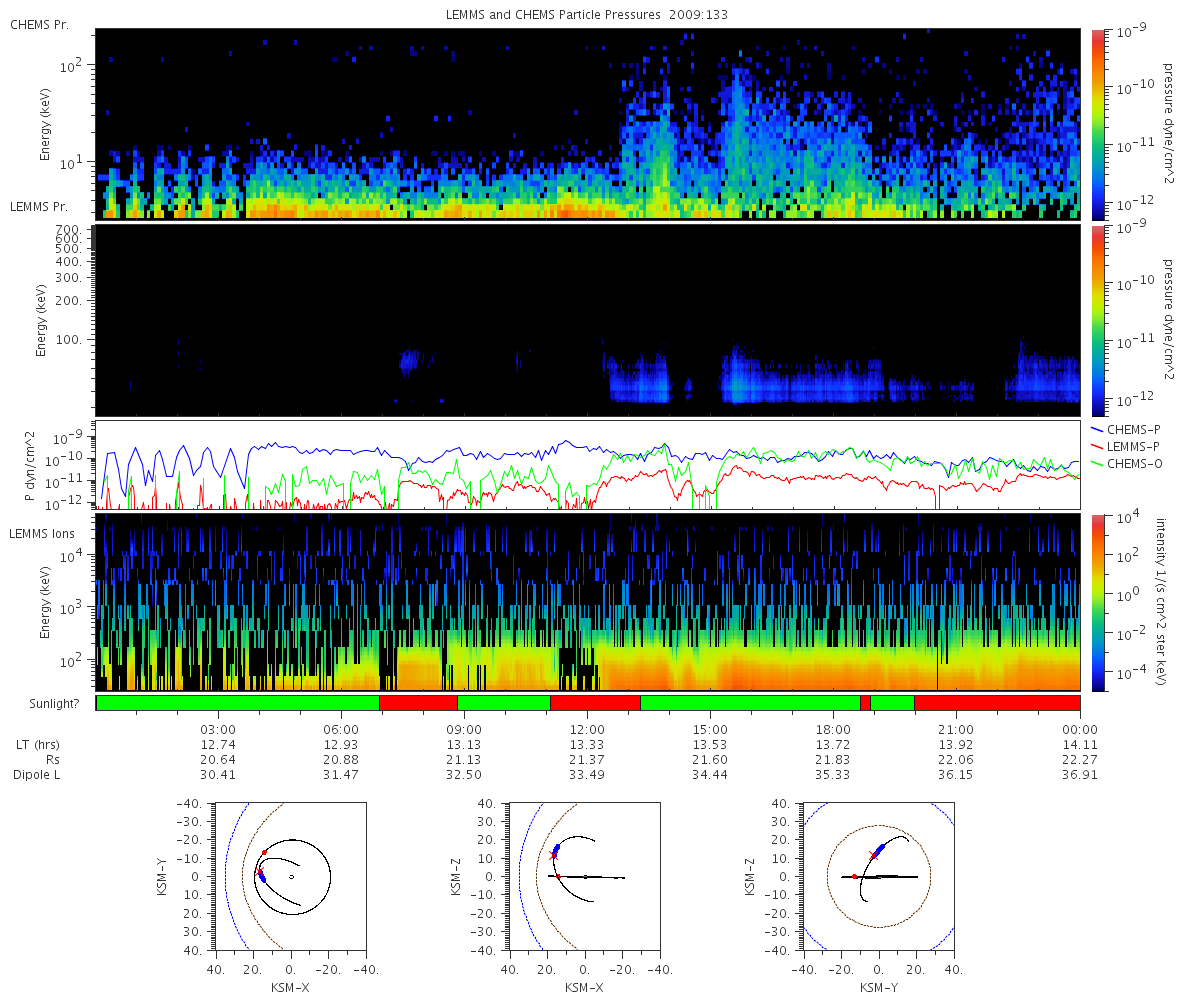Screen dimensions: 1200x1000
Task: Click the CHEMS pressure color bar
Action: point(1096,124)
